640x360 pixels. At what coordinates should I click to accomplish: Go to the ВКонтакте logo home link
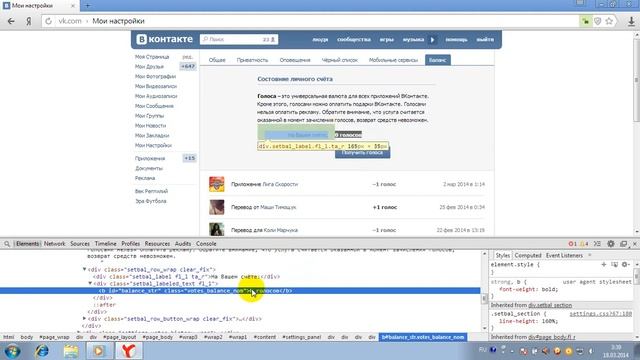point(164,39)
